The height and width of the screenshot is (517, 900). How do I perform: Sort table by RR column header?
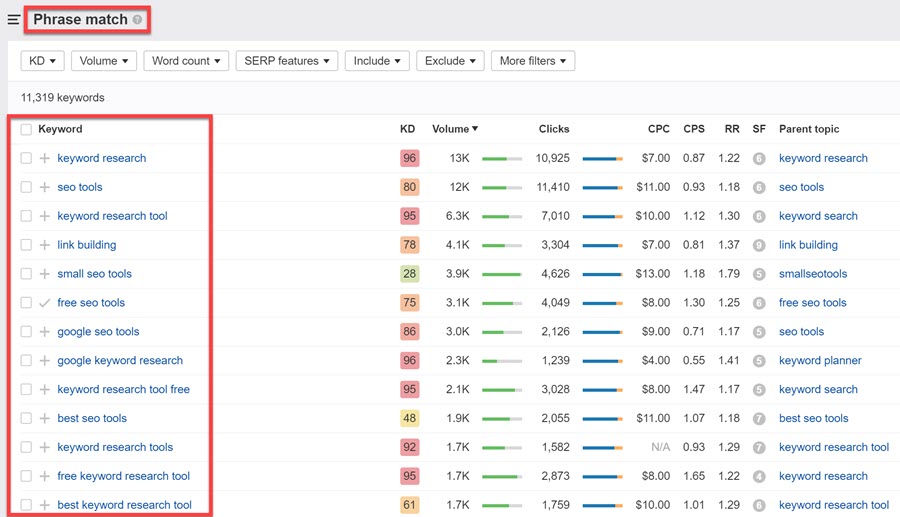click(x=732, y=129)
